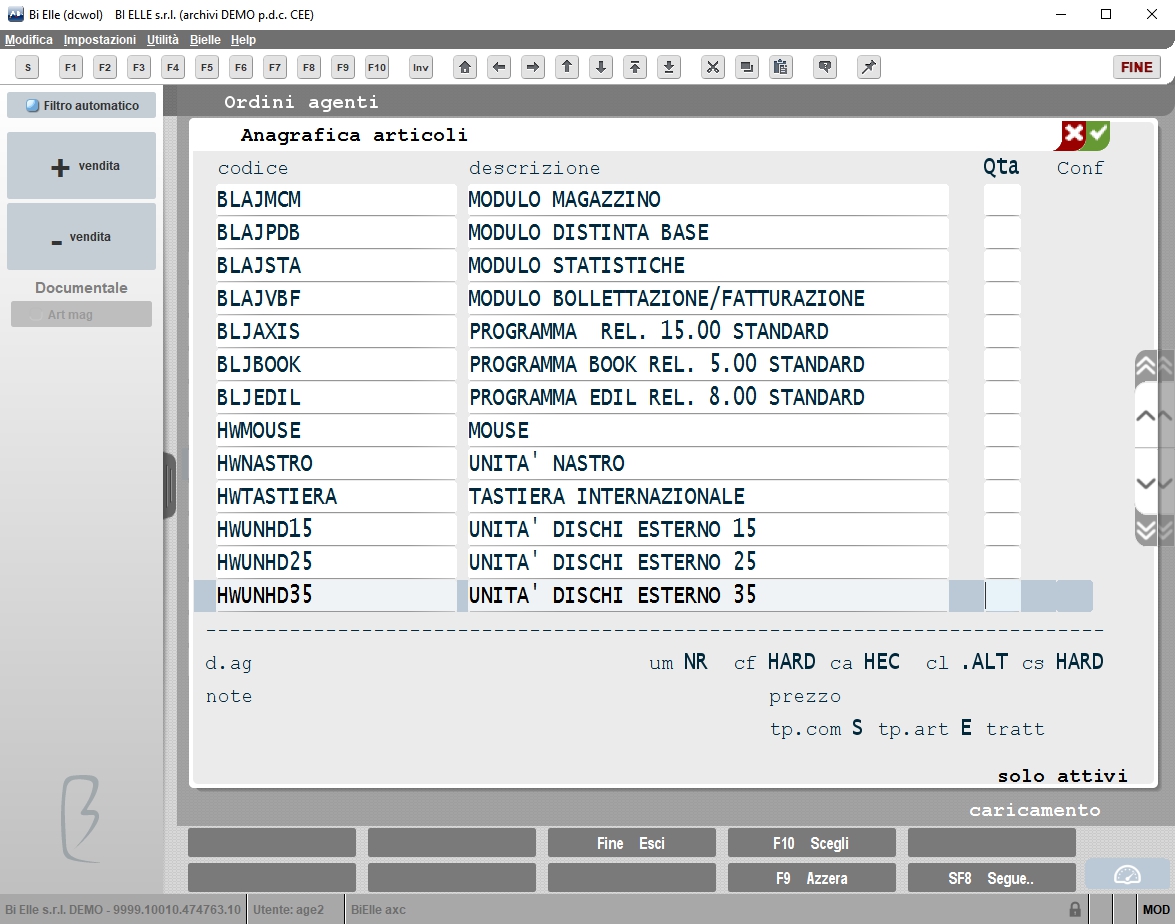Viewport: 1175px width, 924px height.
Task: Click the speedometer icon at bottom right
Action: coord(1127,875)
